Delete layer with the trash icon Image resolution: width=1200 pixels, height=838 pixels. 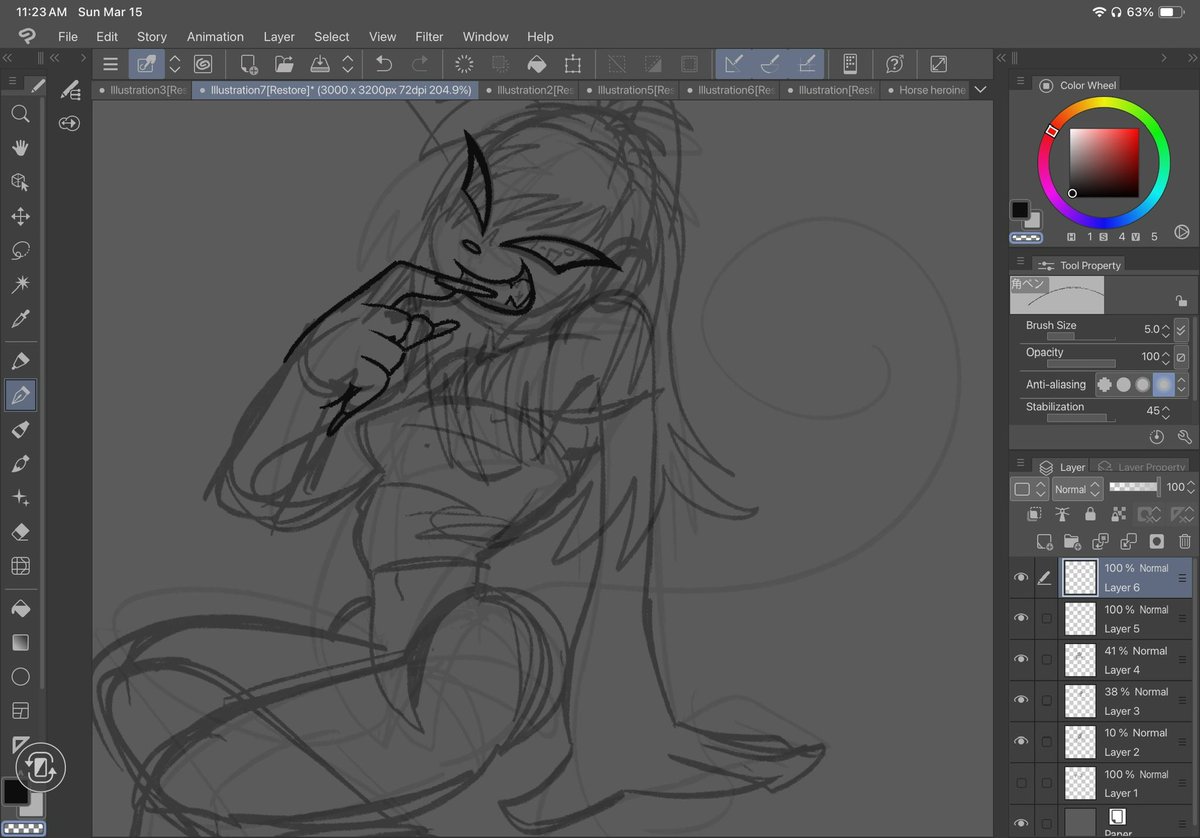pos(1185,541)
